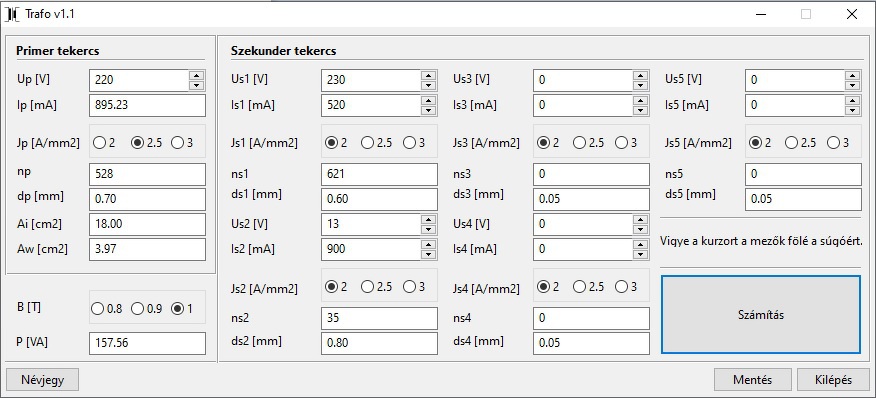Screen dimensions: 876x398
Task: Close the Trafo v1.1 window
Action: [852, 15]
